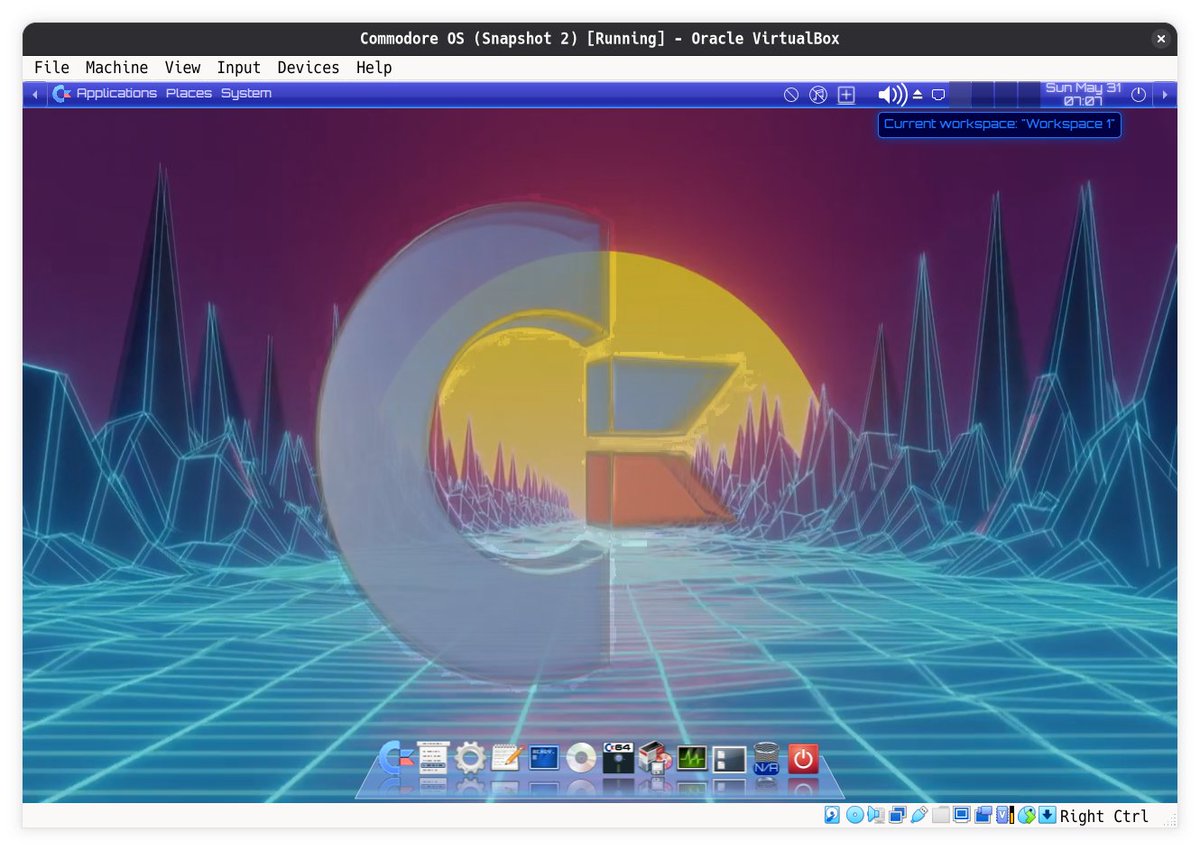Click the Right Ctrl host key label

[1104, 816]
